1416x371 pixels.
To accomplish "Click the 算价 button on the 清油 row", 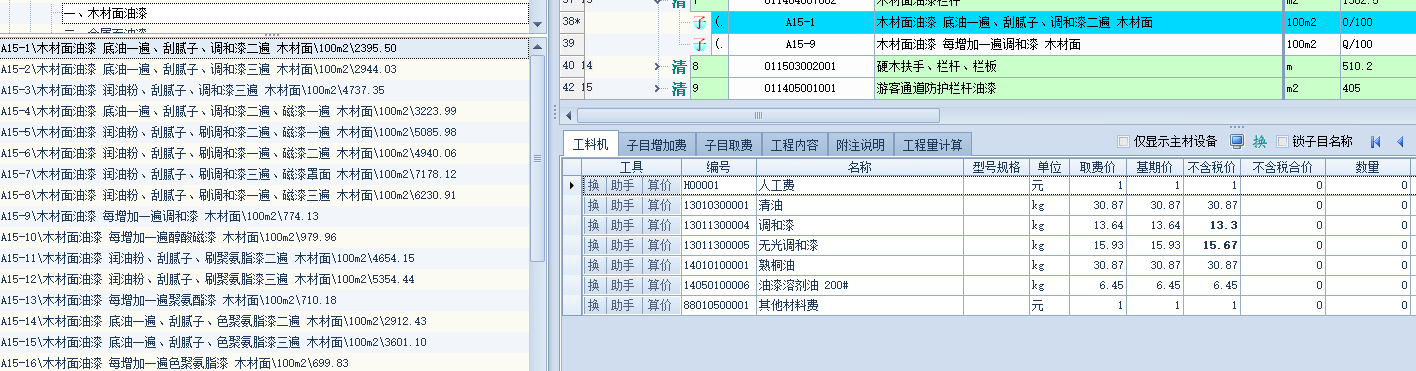I will [x=658, y=205].
